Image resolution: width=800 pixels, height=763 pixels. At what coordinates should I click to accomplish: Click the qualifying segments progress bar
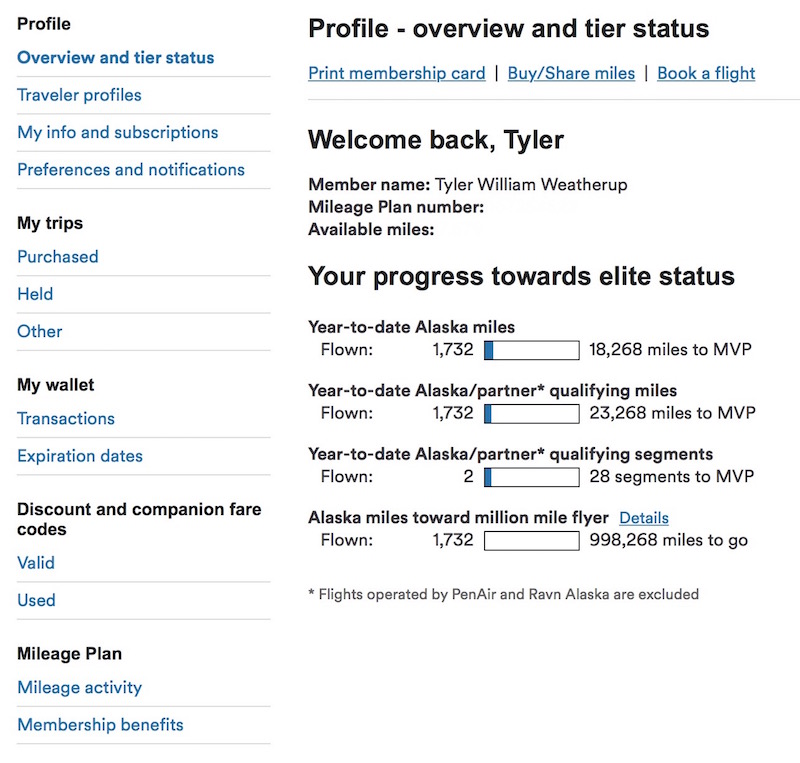tap(532, 477)
